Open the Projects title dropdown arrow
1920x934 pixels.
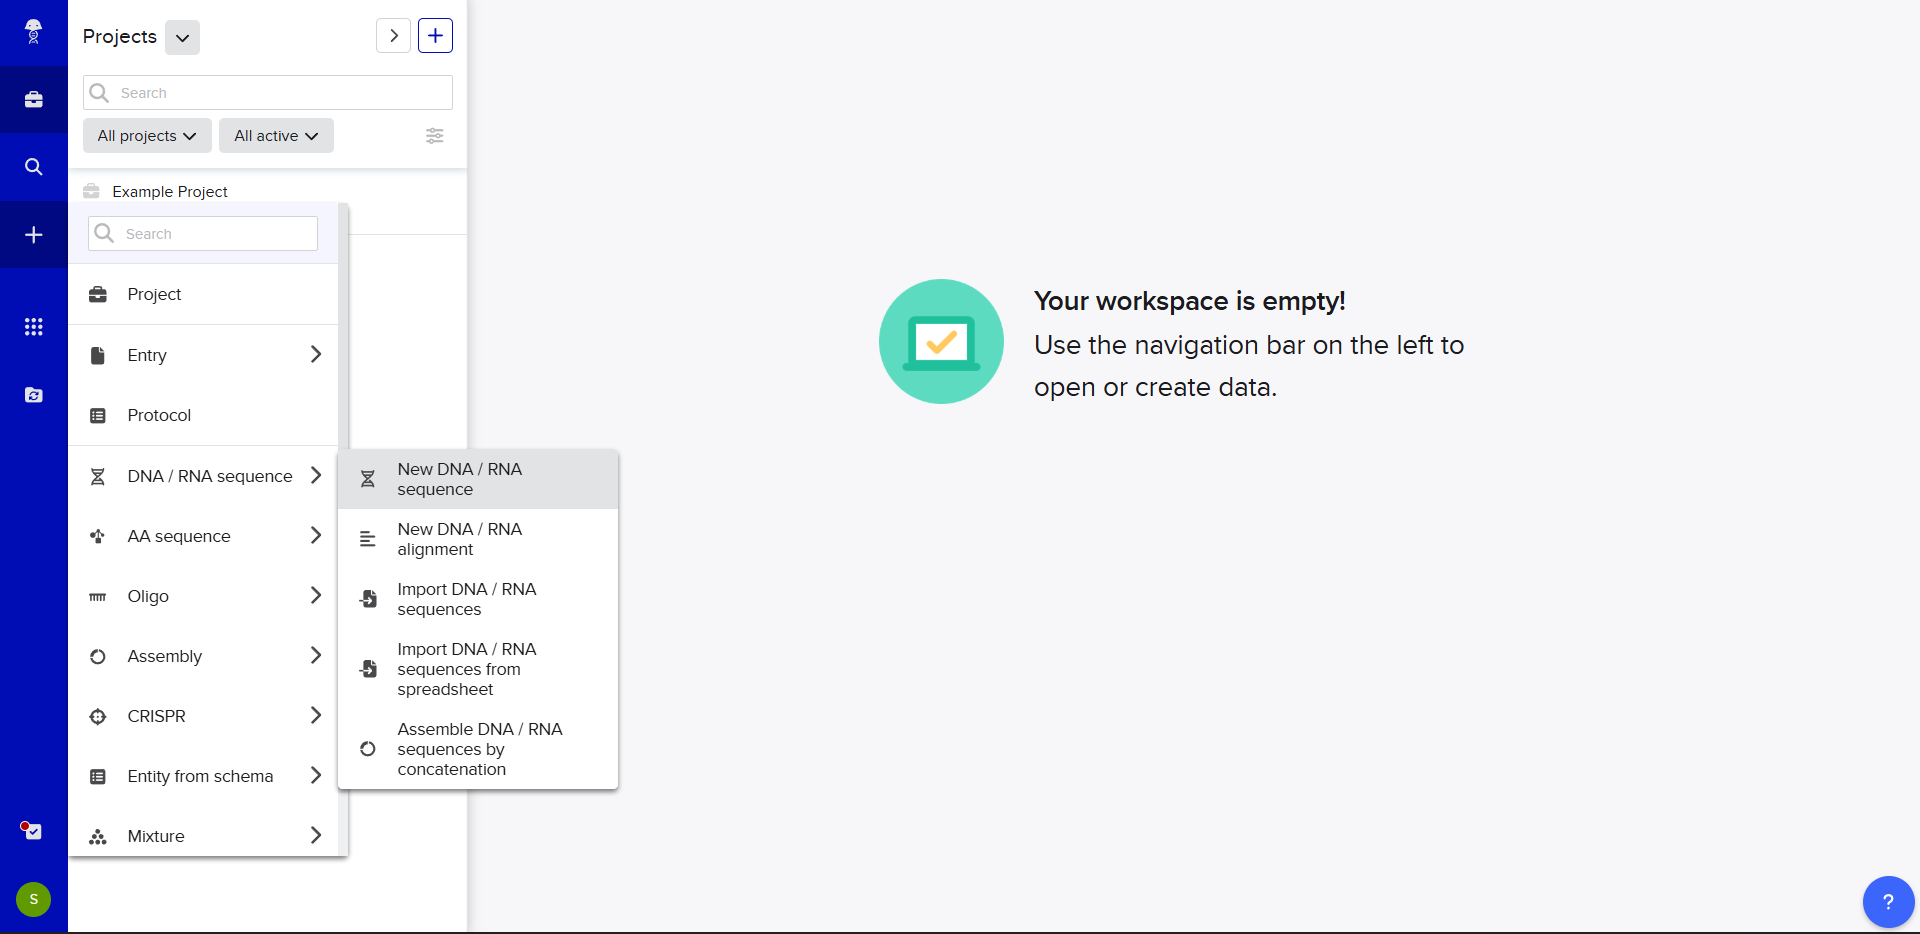coord(182,38)
